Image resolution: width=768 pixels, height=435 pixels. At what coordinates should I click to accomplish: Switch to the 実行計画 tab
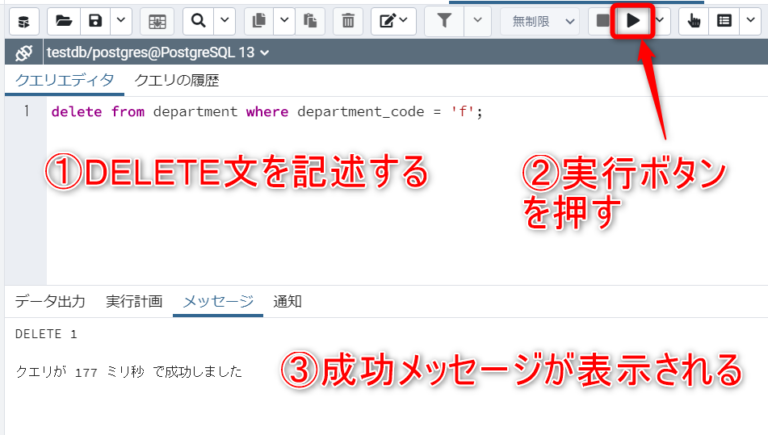[134, 301]
